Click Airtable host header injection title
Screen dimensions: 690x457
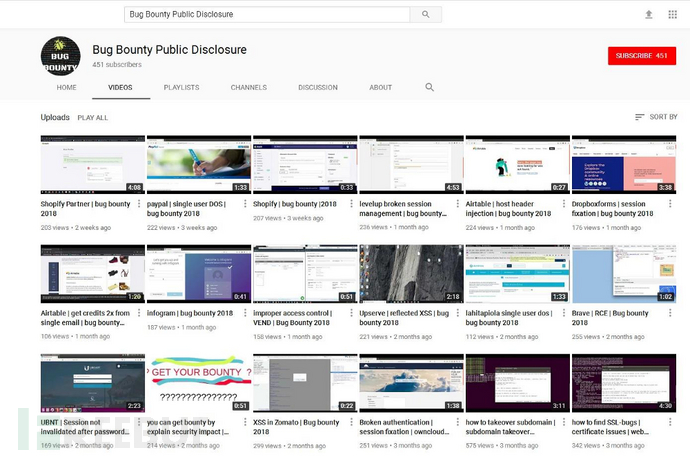(508, 208)
